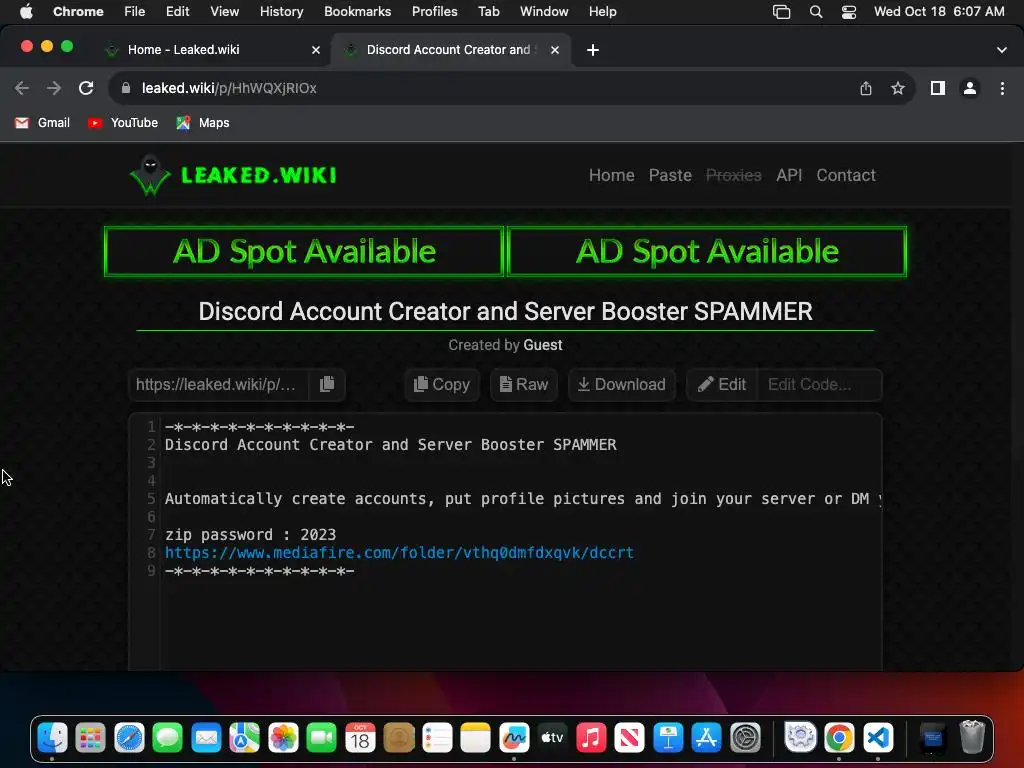
Task: Open the Chrome menu bar item
Action: tap(78, 12)
